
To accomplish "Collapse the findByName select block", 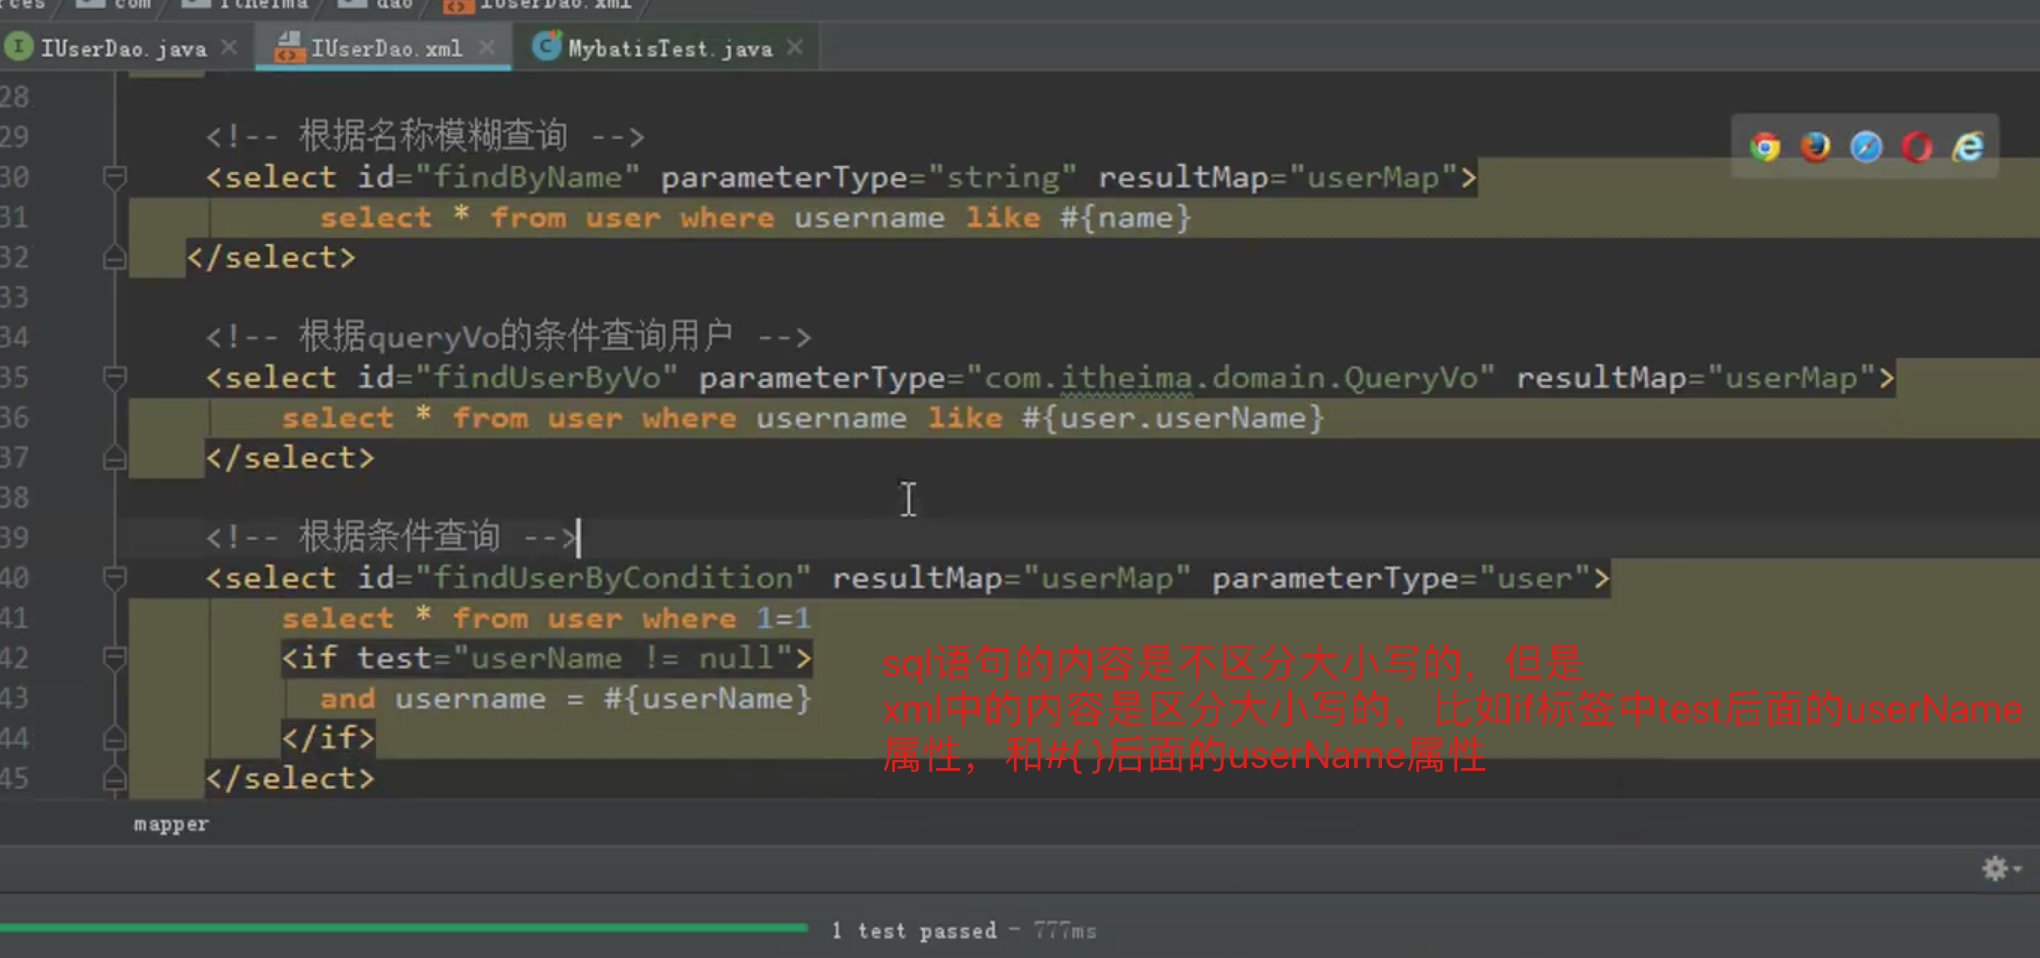I will tap(115, 178).
